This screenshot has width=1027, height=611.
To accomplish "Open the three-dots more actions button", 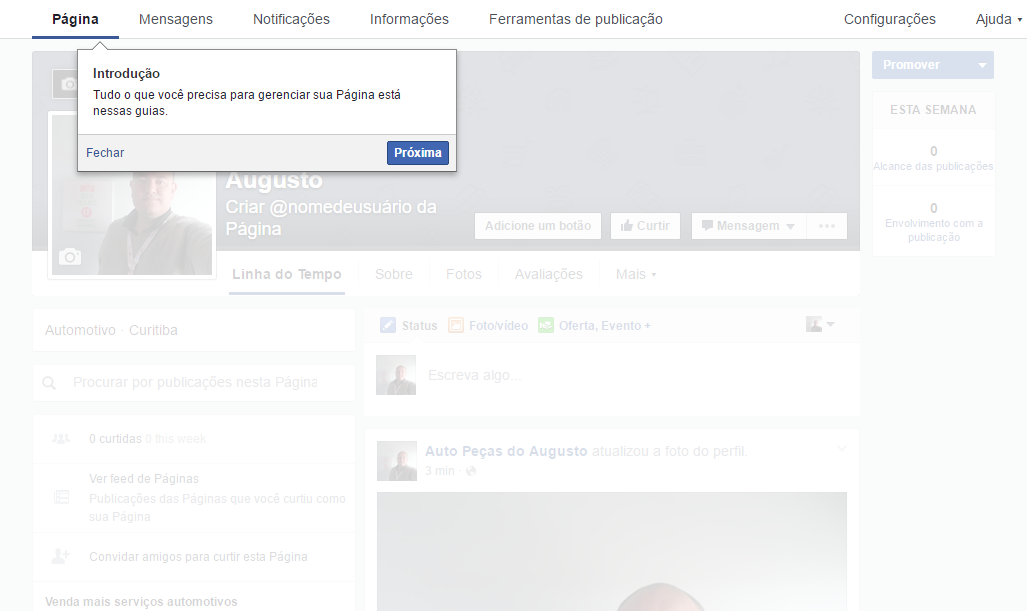I will (827, 226).
